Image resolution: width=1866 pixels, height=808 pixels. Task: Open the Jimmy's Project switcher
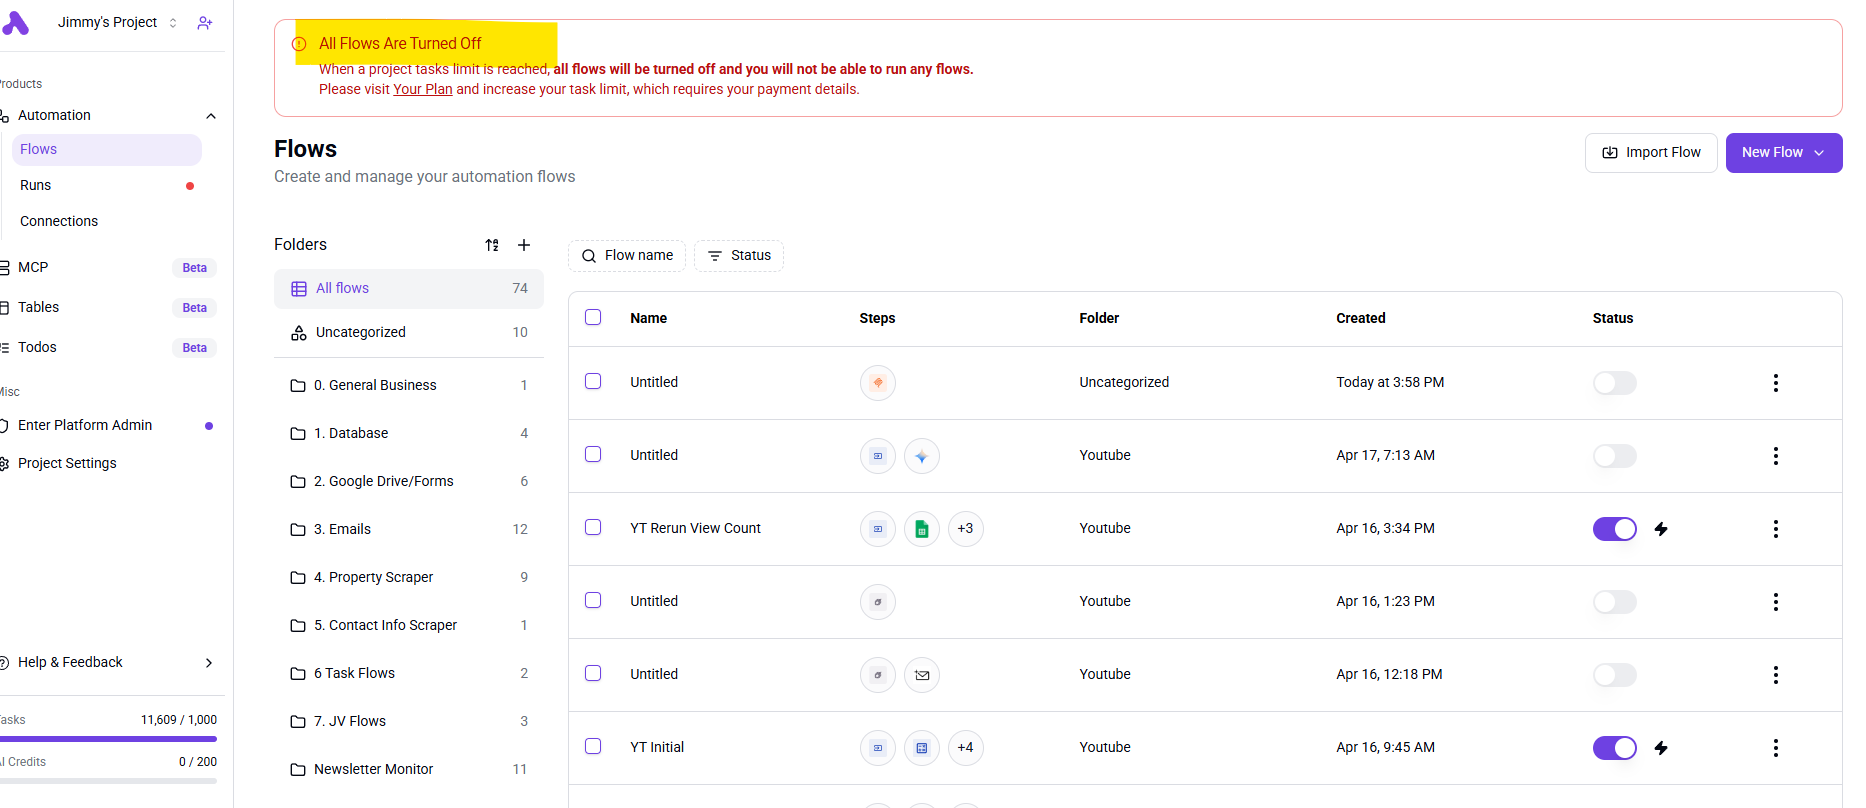click(117, 22)
